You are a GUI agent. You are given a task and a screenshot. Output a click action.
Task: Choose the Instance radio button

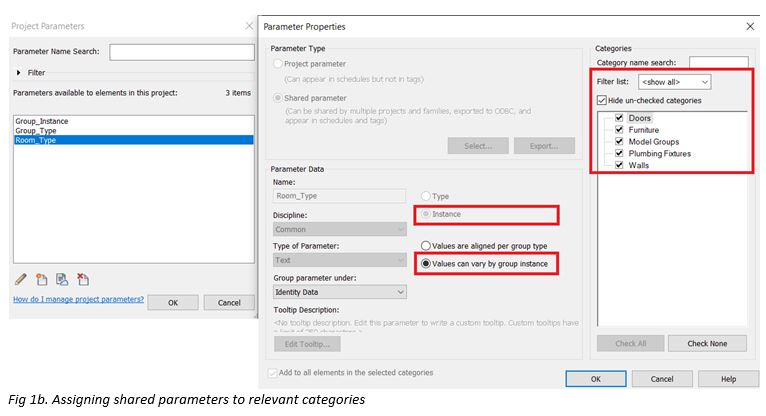[x=426, y=214]
